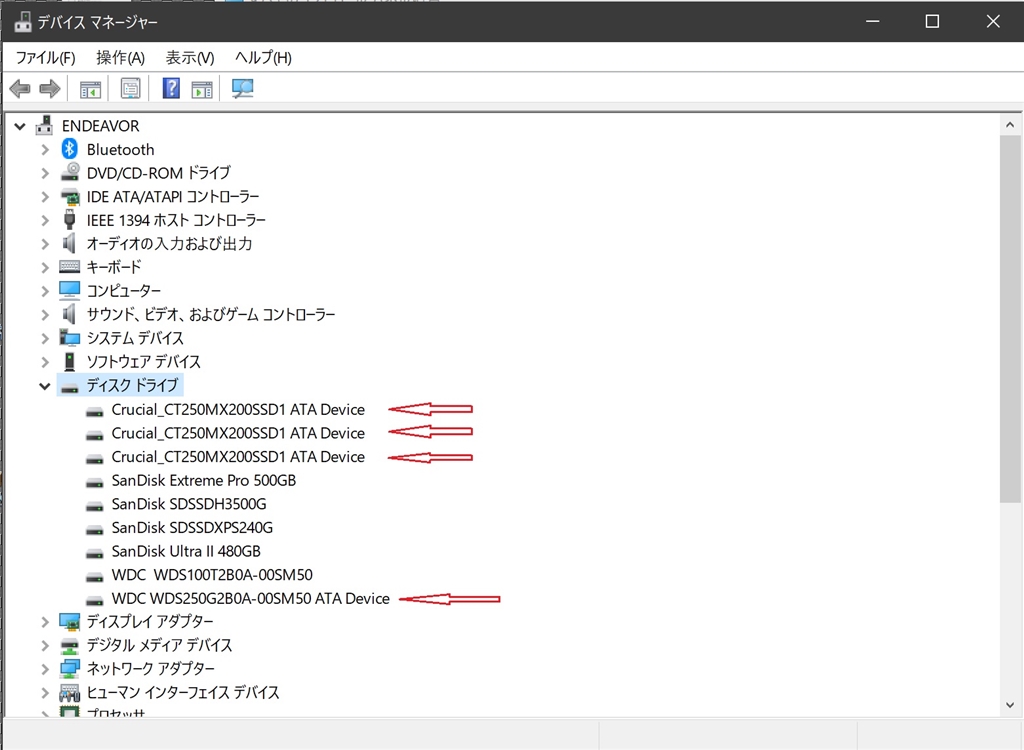The width and height of the screenshot is (1024, 750).
Task: Select the ディスク ドライブ category label
Action: click(132, 385)
